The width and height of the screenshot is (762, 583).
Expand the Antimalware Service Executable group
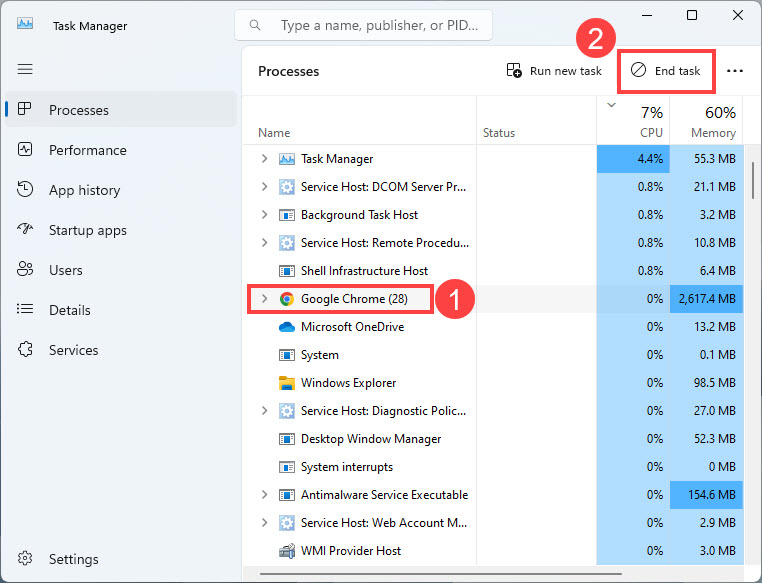(x=265, y=495)
